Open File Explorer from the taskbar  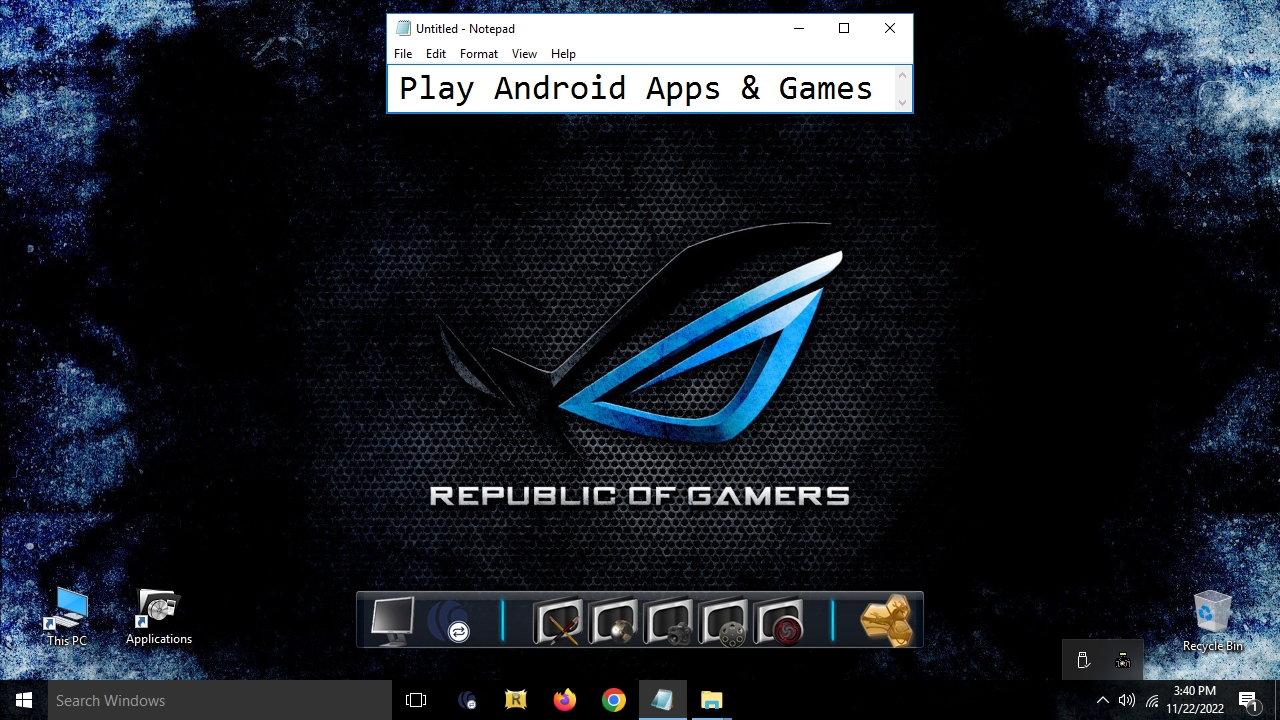click(711, 700)
